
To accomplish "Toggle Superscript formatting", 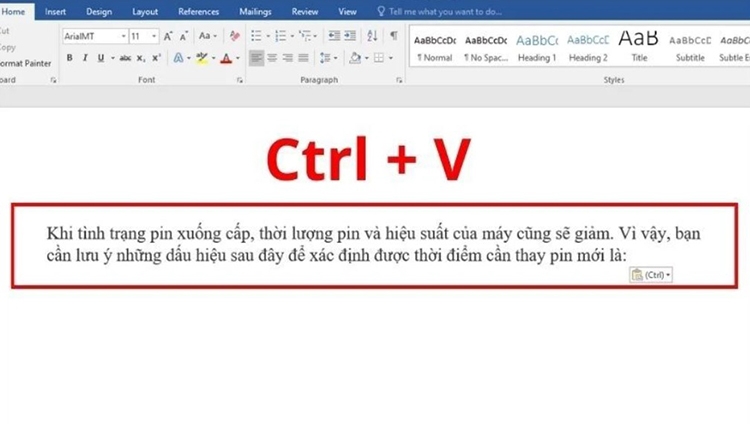I will coord(156,58).
